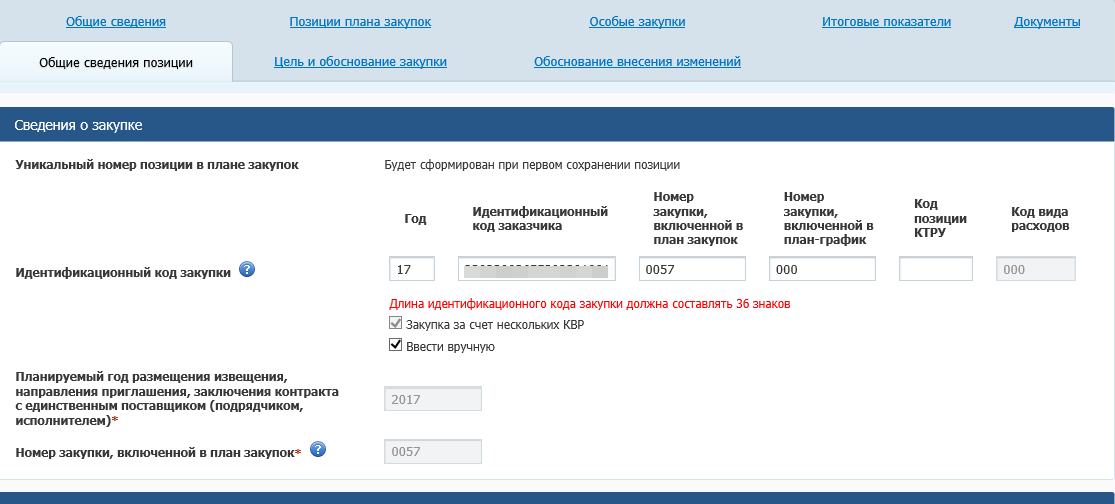Open the Документы link
The height and width of the screenshot is (504, 1115).
(x=1046, y=21)
